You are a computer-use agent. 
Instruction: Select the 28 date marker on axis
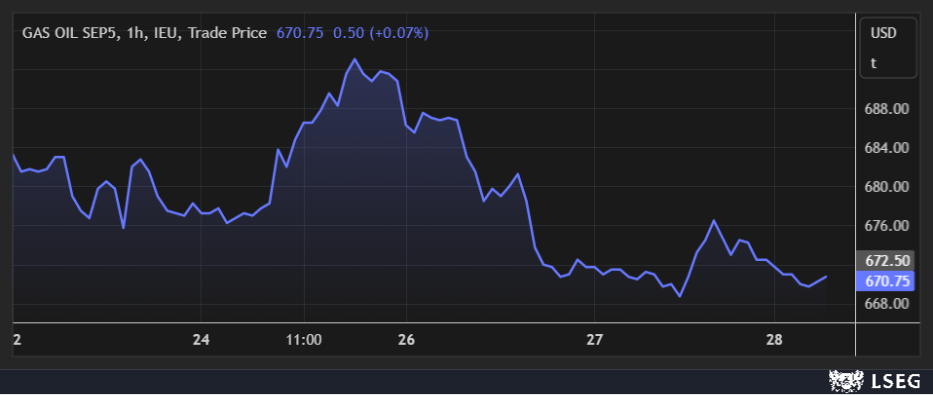tap(774, 340)
